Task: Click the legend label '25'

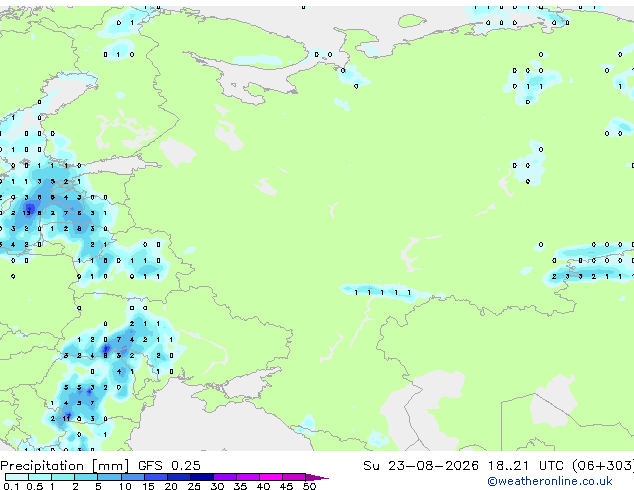Action: click(194, 486)
